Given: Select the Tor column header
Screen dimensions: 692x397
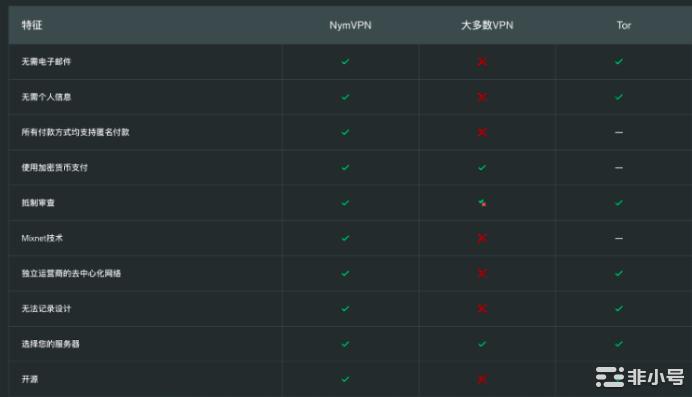Looking at the screenshot, I should (x=624, y=25).
